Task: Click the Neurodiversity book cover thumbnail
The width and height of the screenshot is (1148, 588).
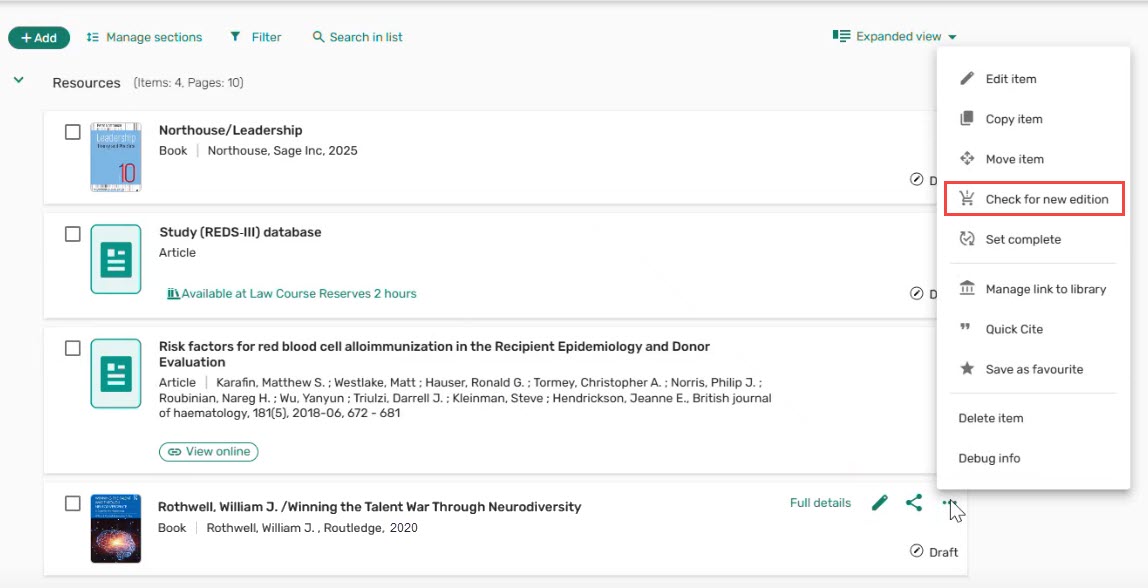Action: click(x=116, y=529)
